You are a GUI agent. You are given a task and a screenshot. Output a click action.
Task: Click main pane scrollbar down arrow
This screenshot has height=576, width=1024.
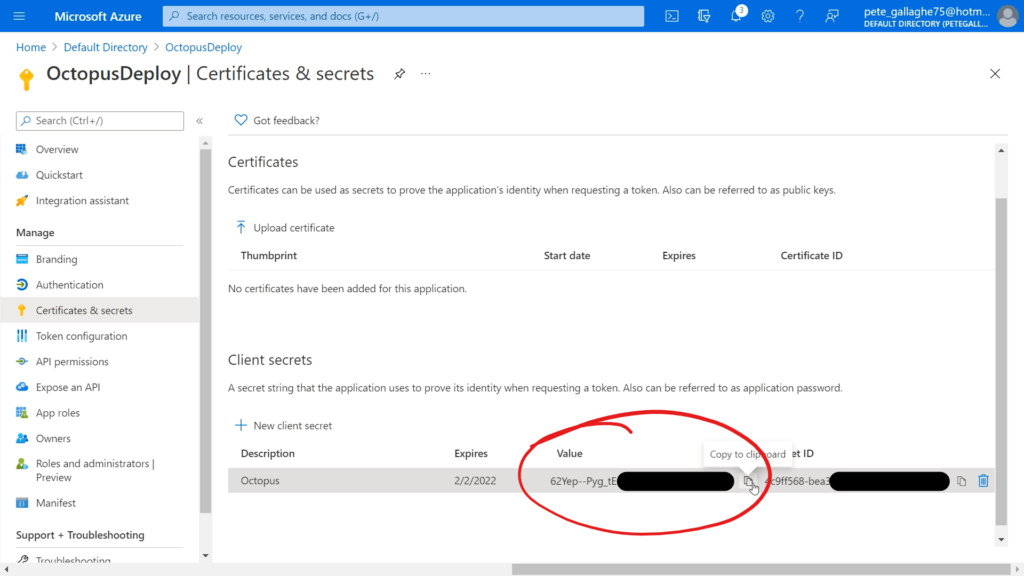1001,540
